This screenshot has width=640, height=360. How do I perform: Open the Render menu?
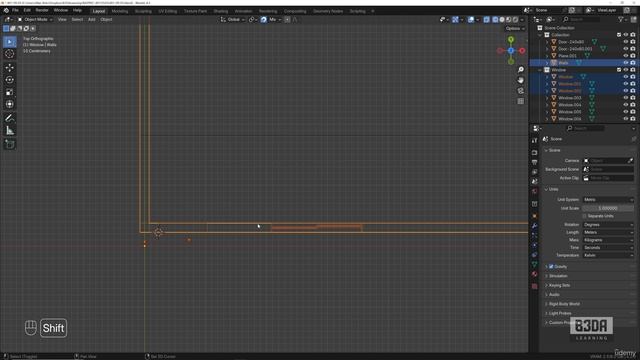(x=42, y=10)
